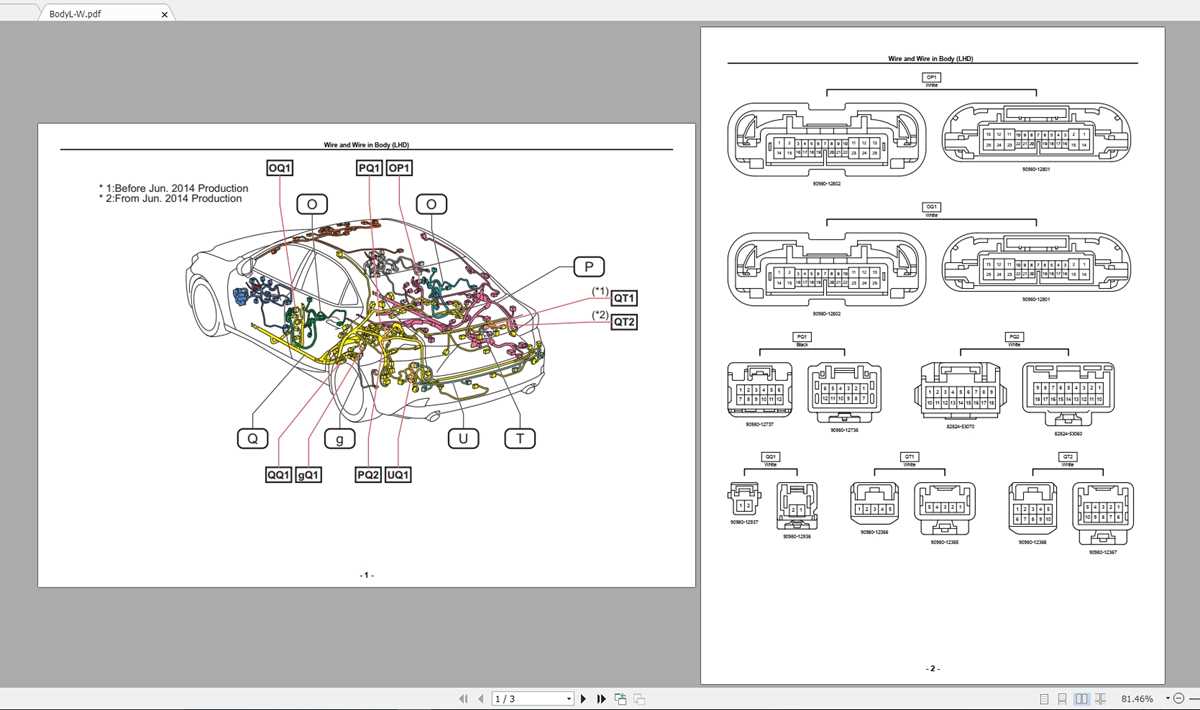Click page 2 title 'Wire and Wire in Body (LHD)'
The height and width of the screenshot is (710, 1200).
click(x=931, y=59)
